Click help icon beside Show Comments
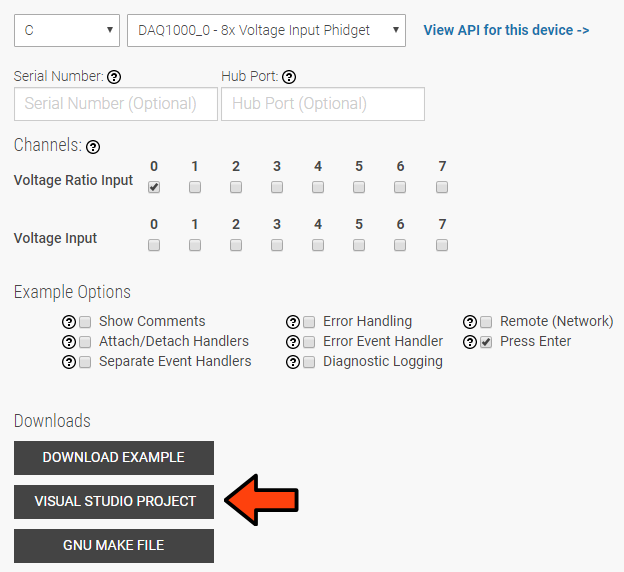 [69, 322]
